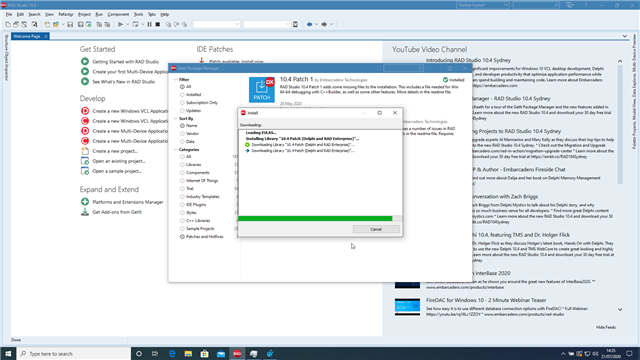
Task: Click Create a new project link
Action: [x=115, y=151]
